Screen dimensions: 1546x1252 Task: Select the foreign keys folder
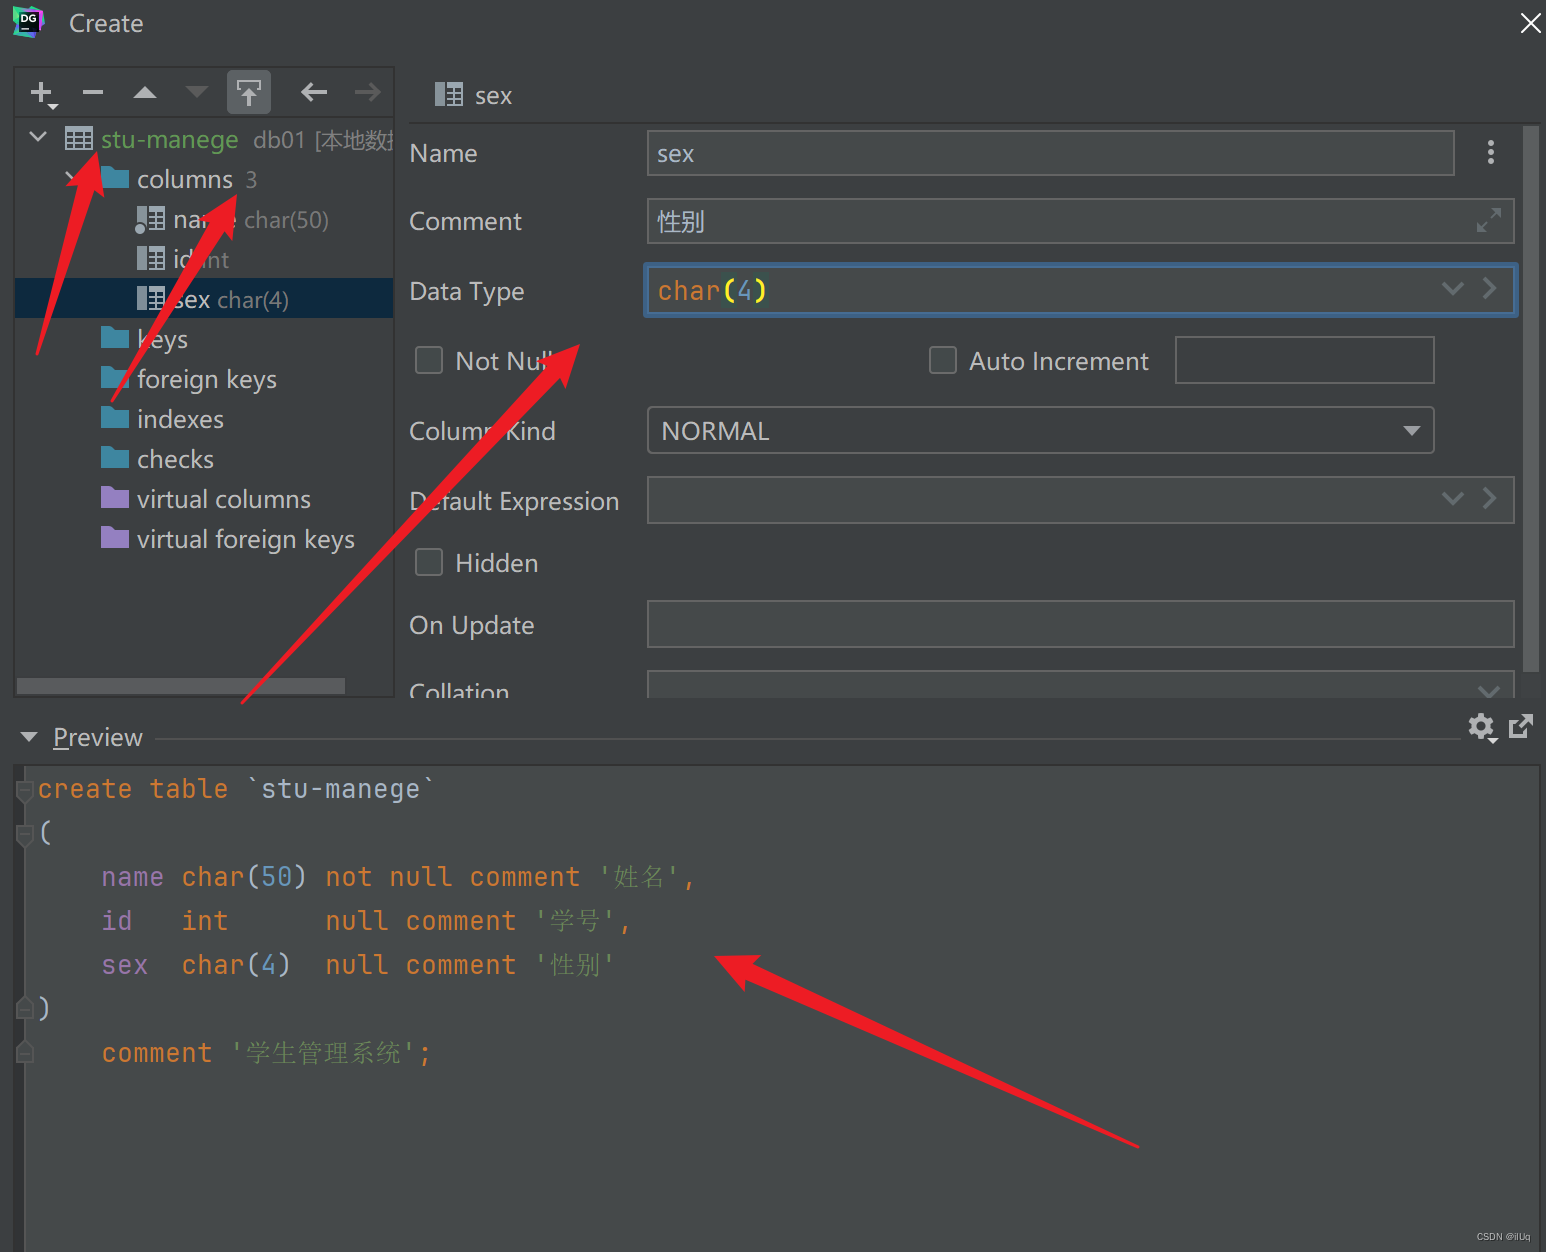(x=207, y=379)
